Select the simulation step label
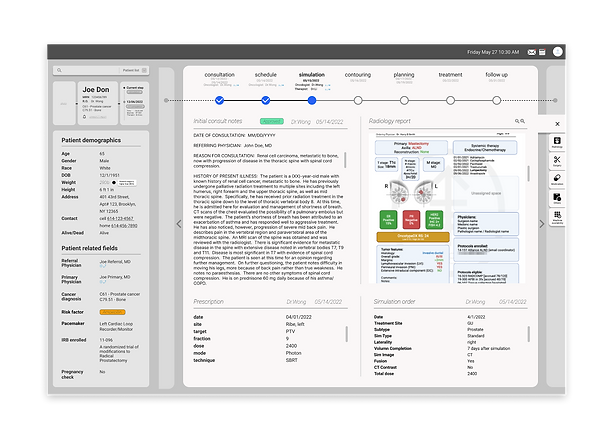Screen dimensions: 613x445 (x=312, y=75)
